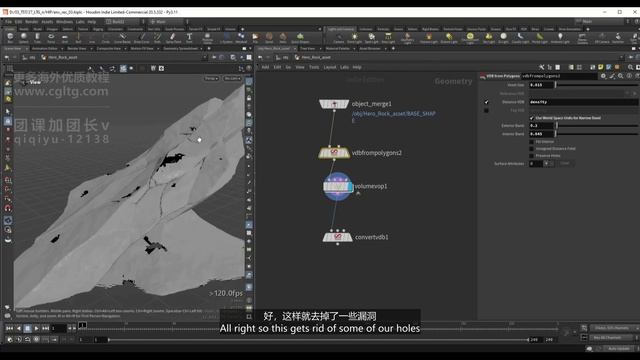Screen dimensions: 640x360
Task: Enable the Preserve Holes checkbox
Action: (x=531, y=156)
